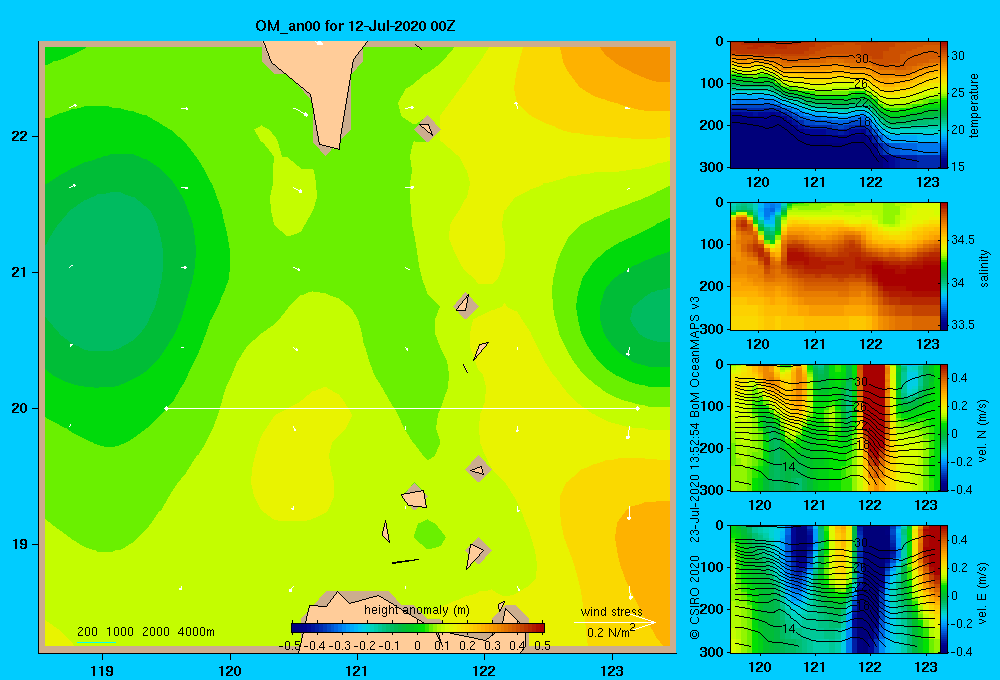1000x680 pixels.
Task: Click the title "OM_an00 for 12-Jul-2020 00Z"
Action: click(x=355, y=26)
